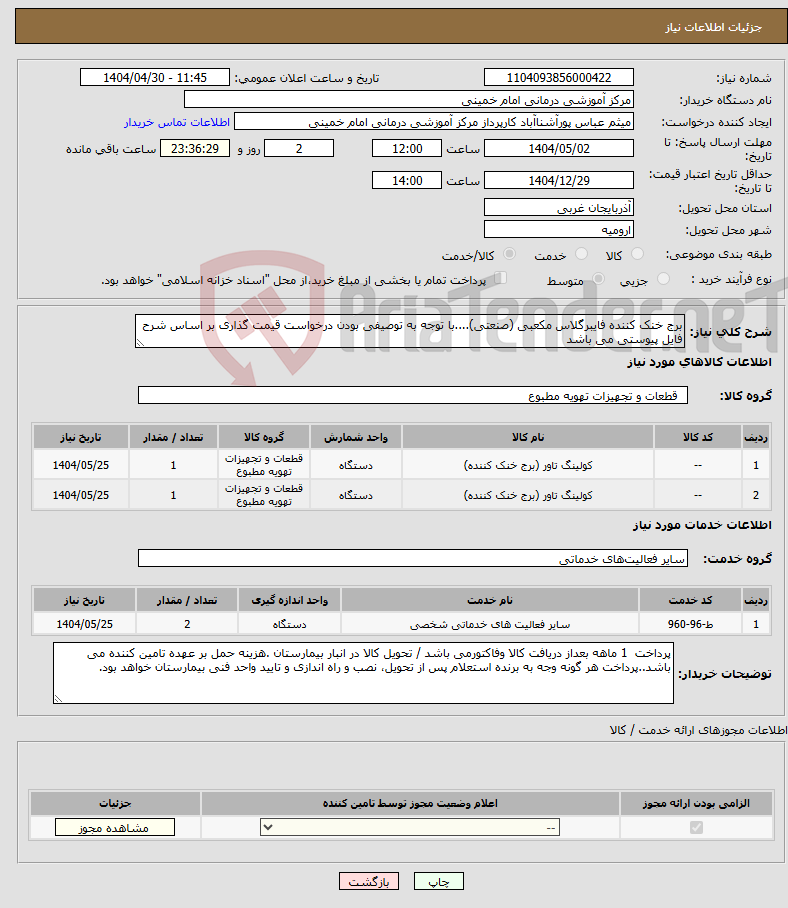Click the date 1404/05/25 in goods row 1
This screenshot has height=908, width=788.
80,465
